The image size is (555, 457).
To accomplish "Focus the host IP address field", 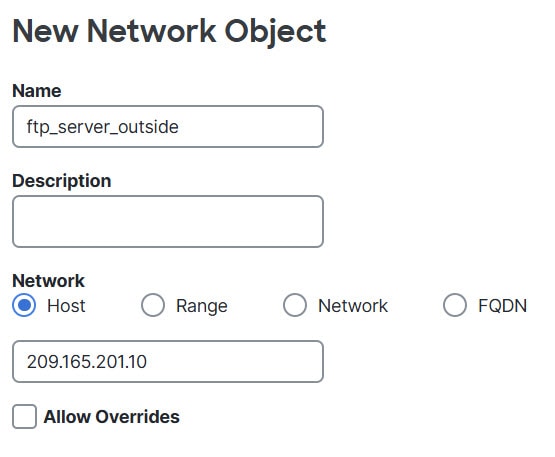I will pyautogui.click(x=168, y=361).
